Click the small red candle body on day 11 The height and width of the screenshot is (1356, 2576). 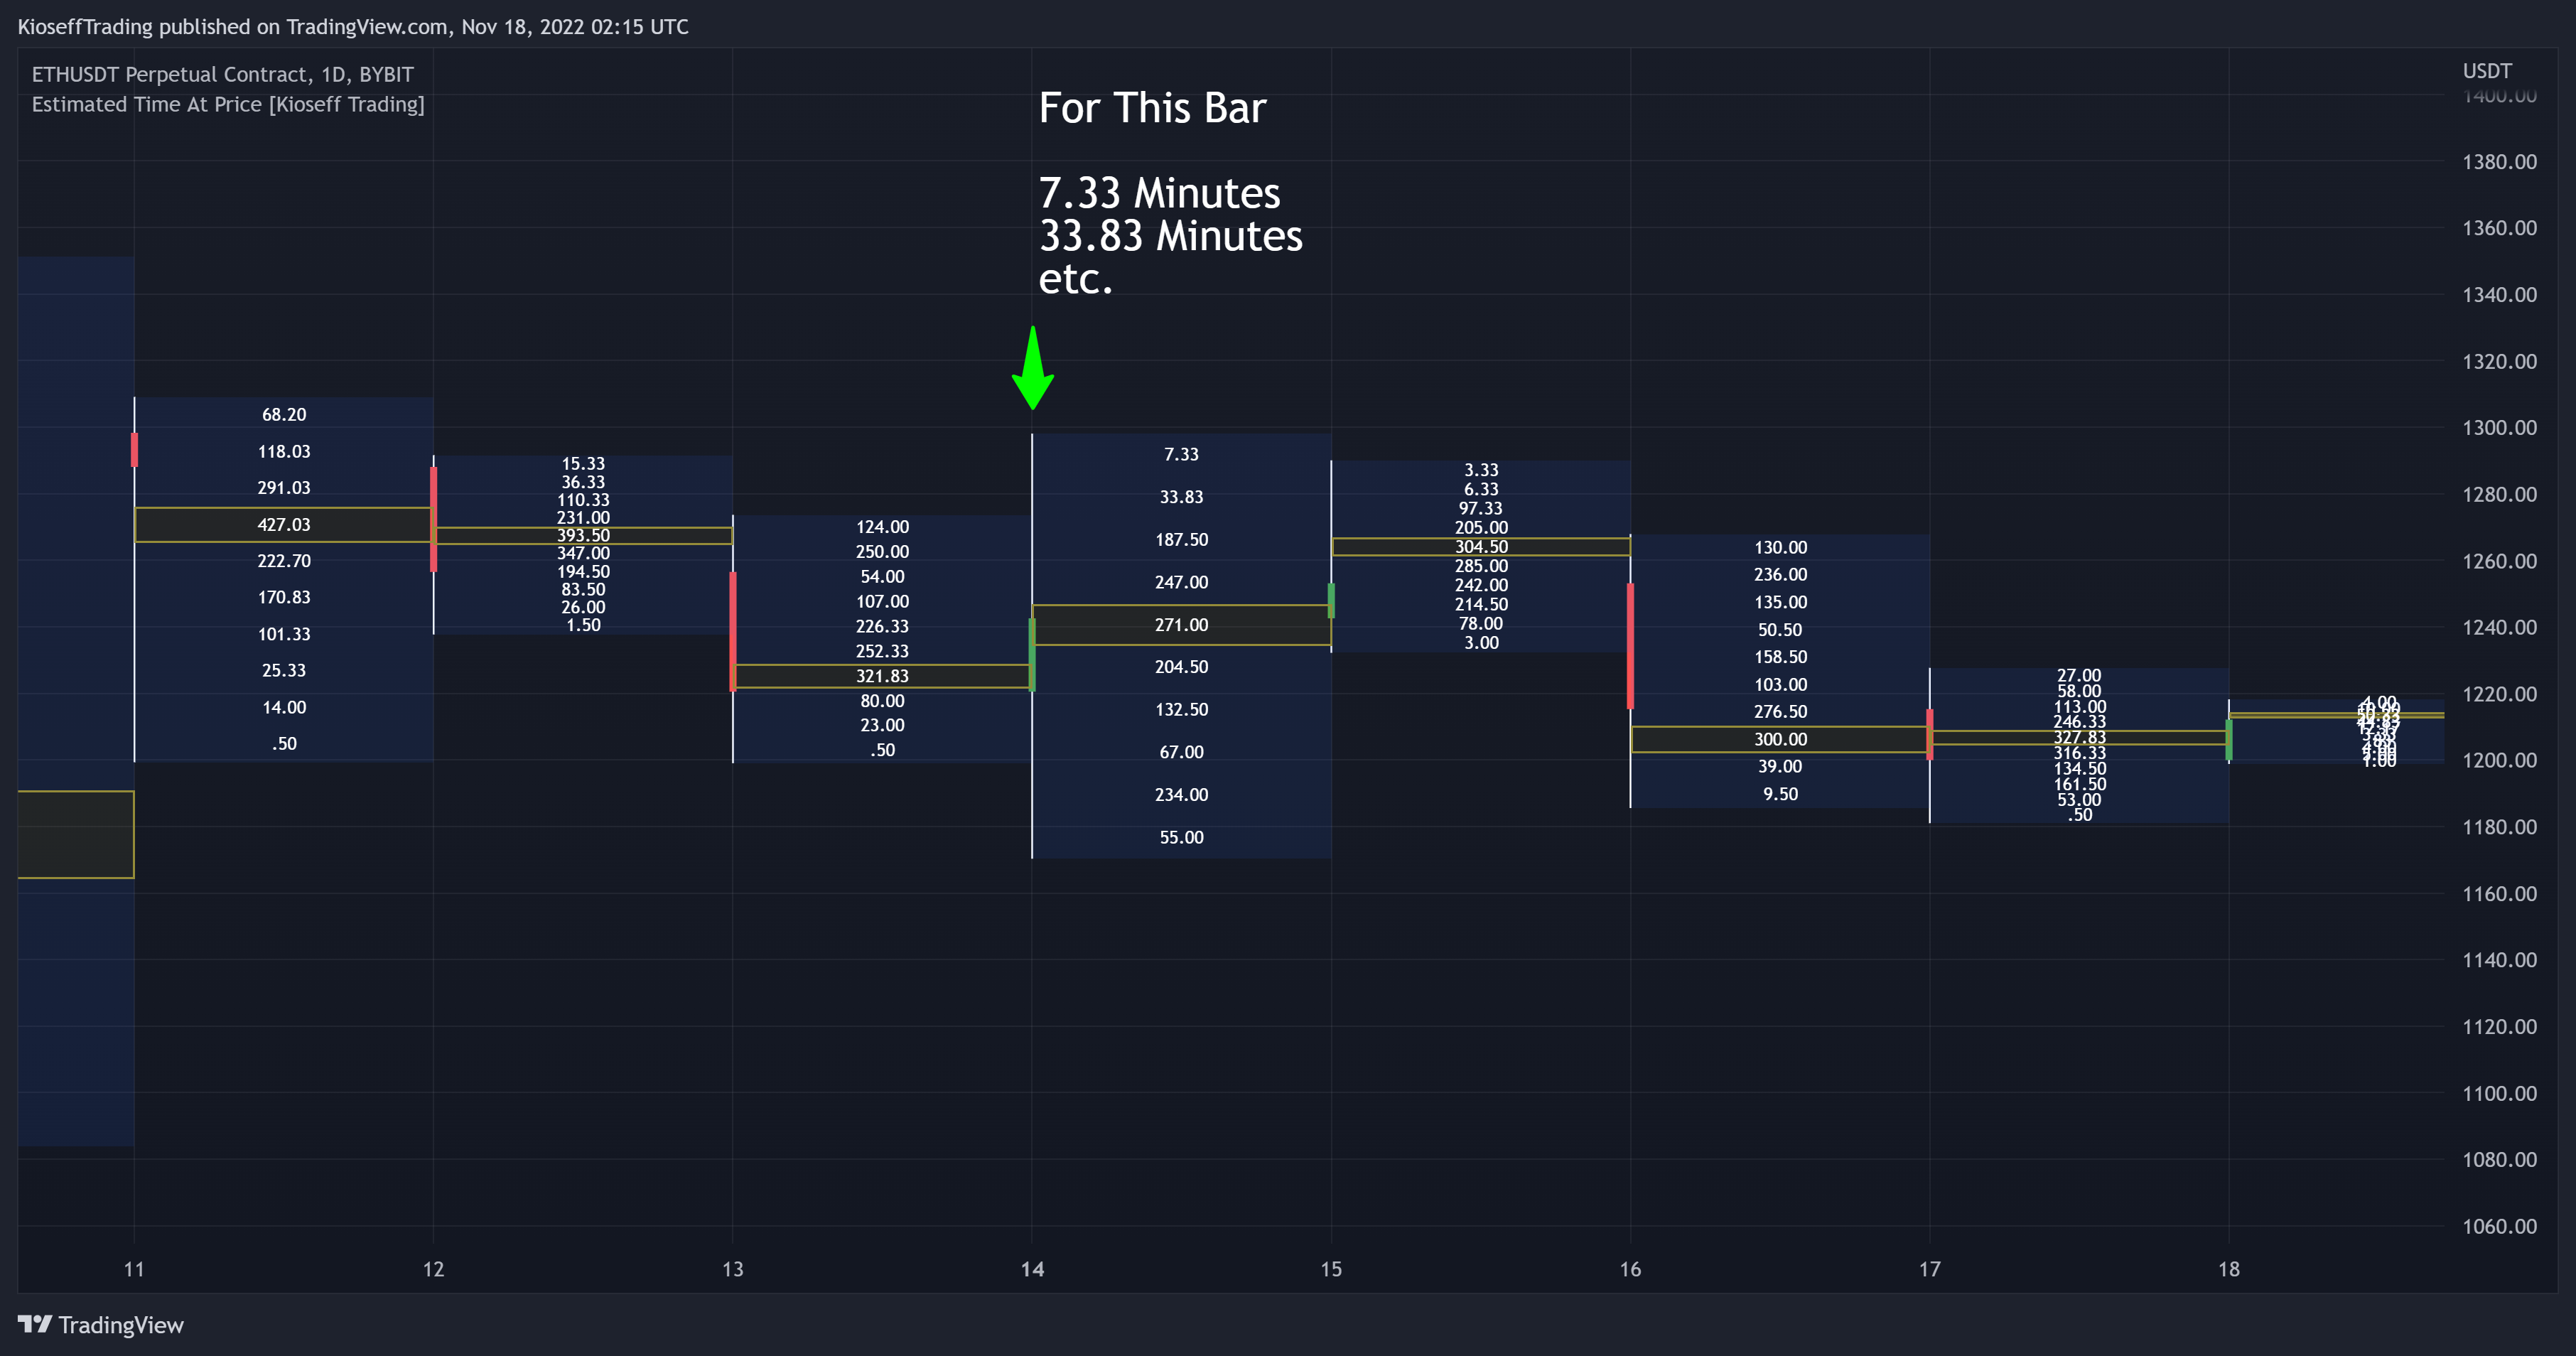(x=134, y=449)
